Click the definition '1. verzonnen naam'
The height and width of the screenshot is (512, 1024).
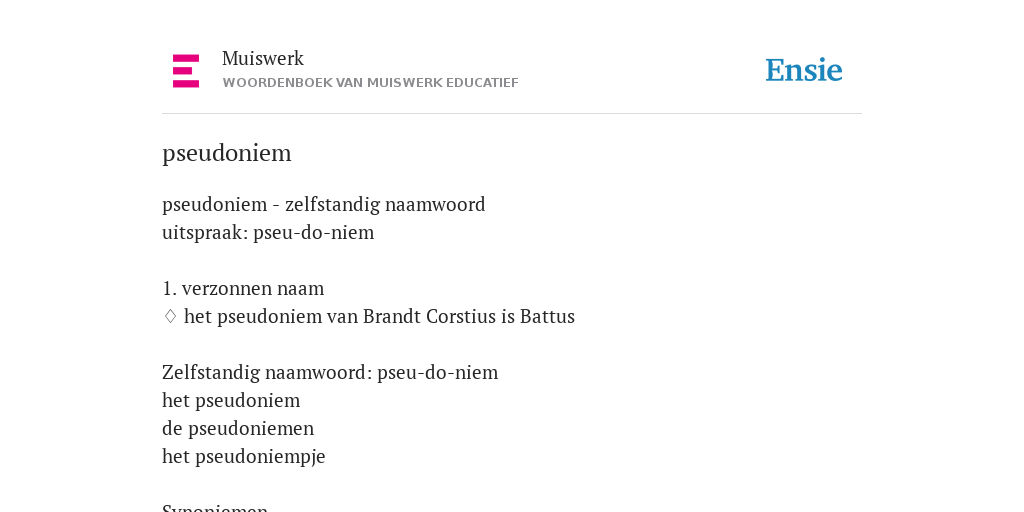243,288
